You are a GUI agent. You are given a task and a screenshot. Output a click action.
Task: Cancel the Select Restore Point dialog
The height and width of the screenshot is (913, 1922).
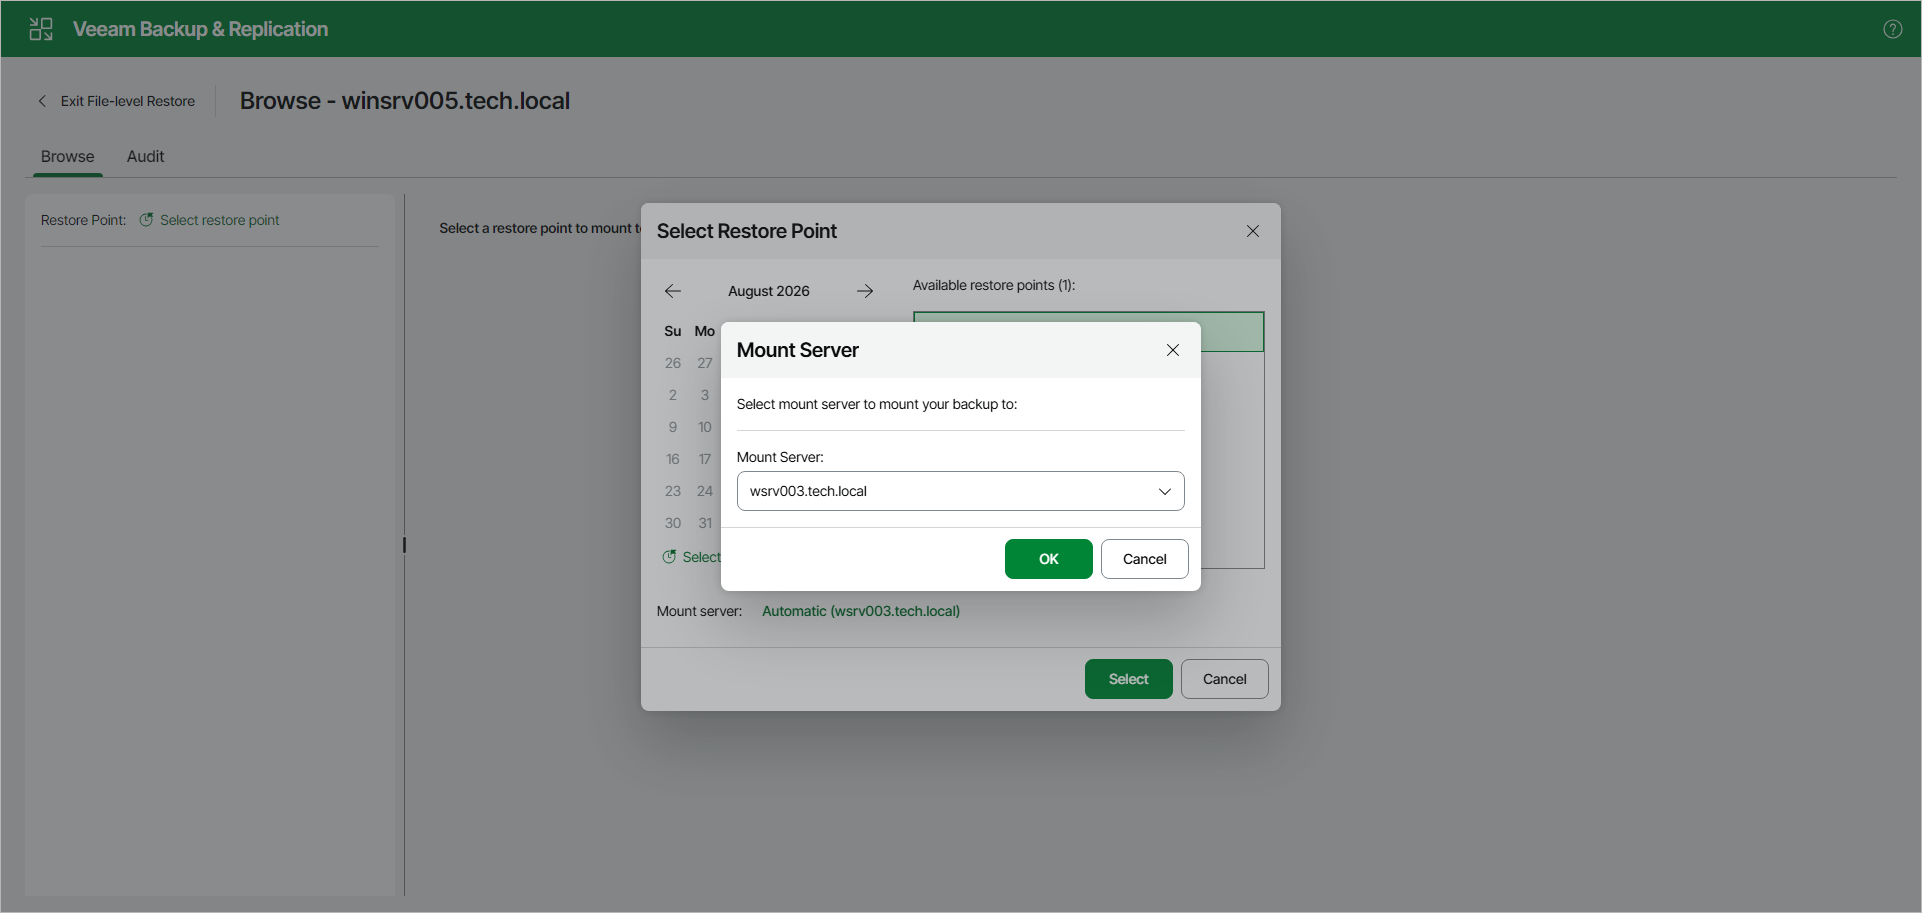click(x=1224, y=679)
